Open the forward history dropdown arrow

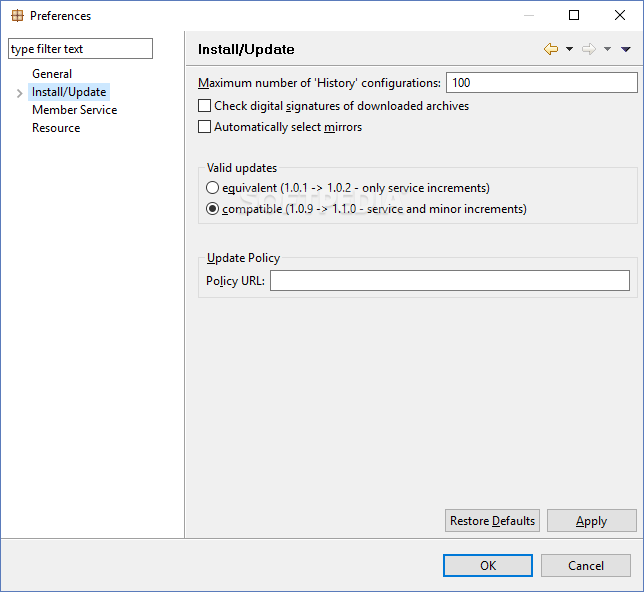click(607, 49)
